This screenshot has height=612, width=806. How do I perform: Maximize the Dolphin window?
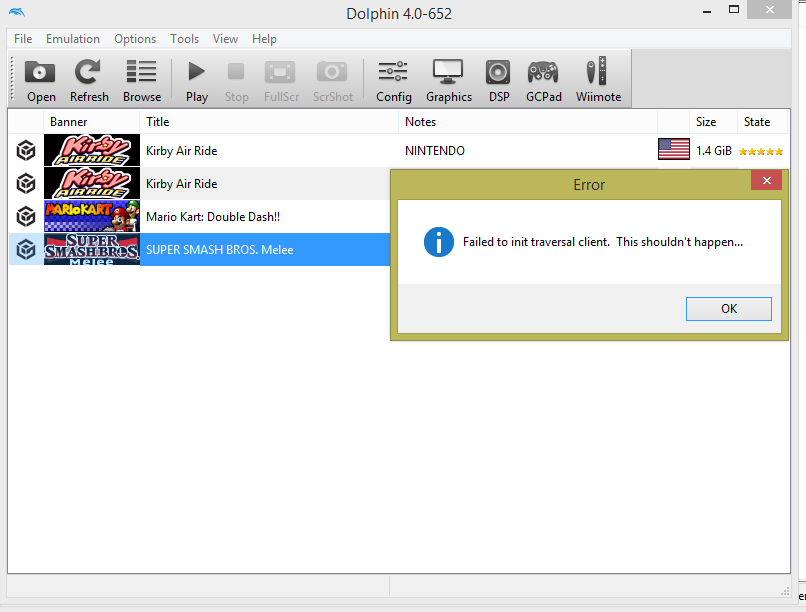[x=734, y=9]
